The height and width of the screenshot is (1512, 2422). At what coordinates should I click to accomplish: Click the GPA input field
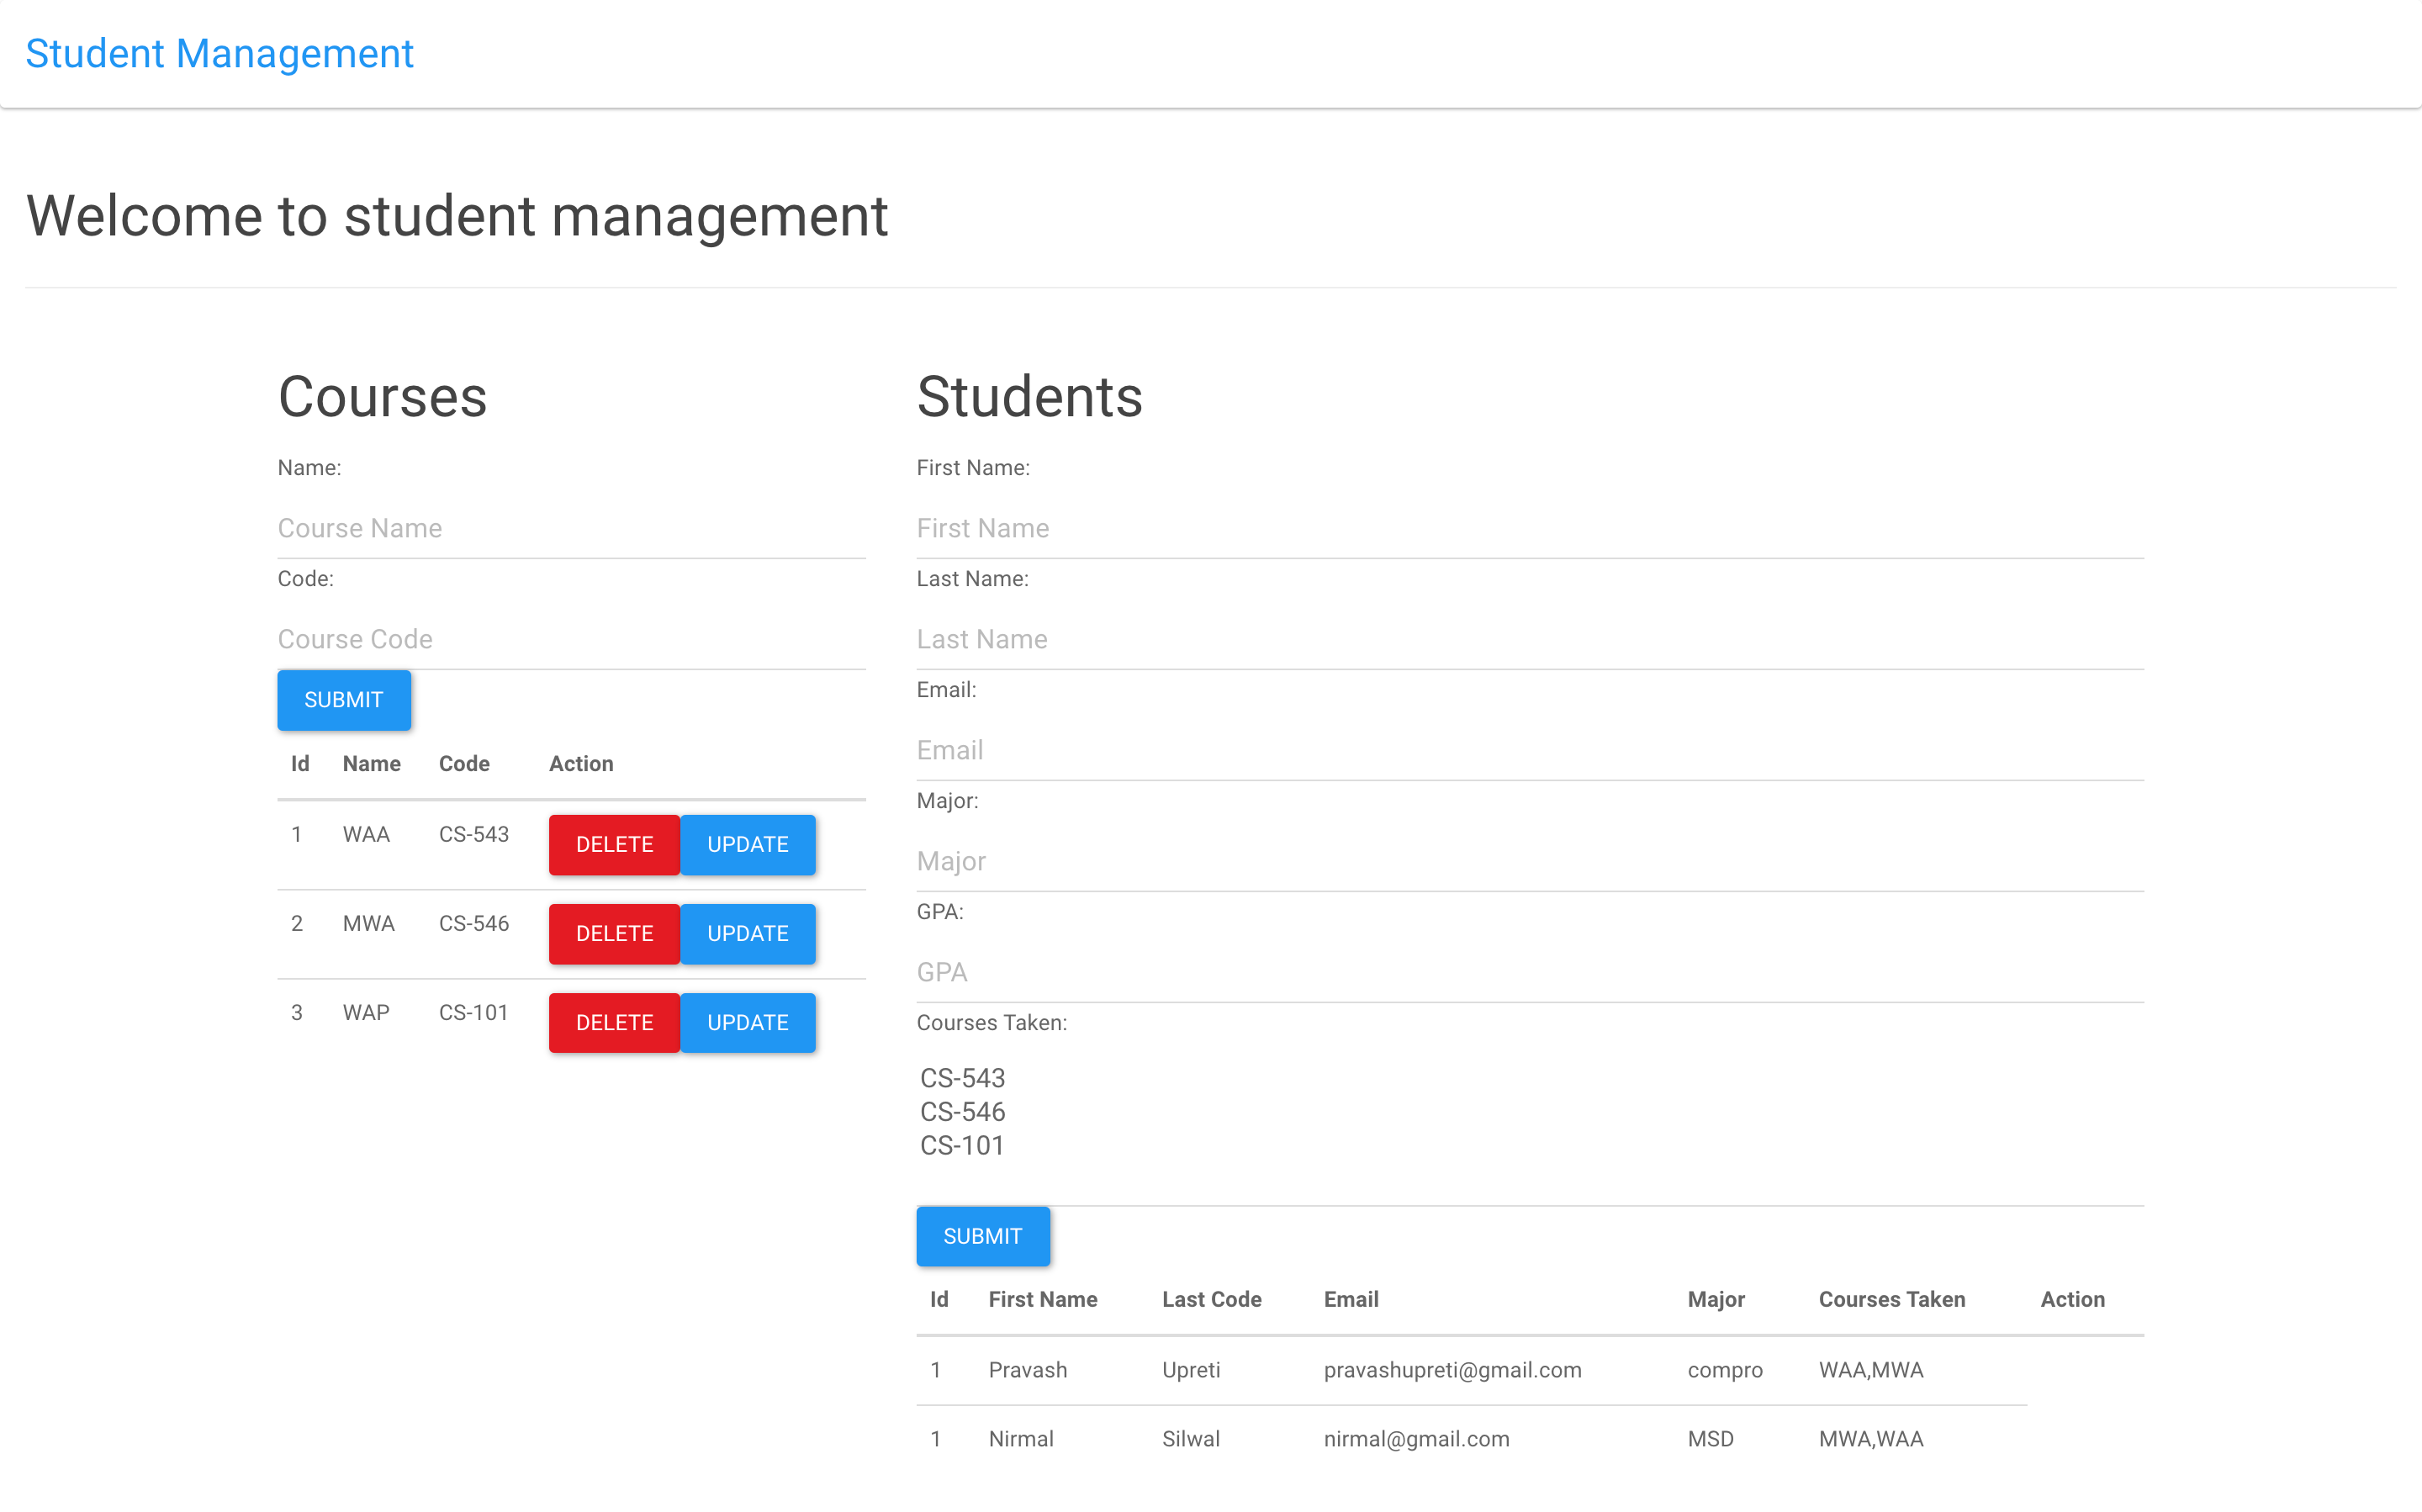1529,972
